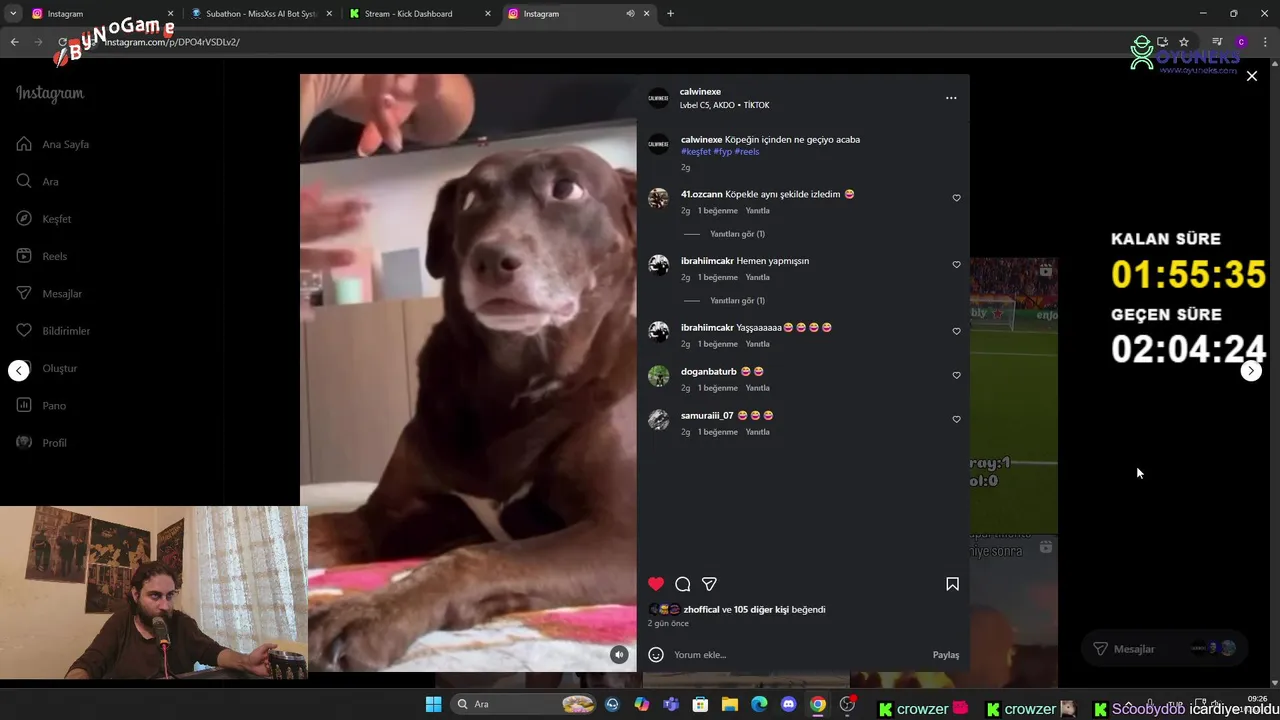
Task: Like samuraiii_07 comment heart
Action: click(956, 419)
